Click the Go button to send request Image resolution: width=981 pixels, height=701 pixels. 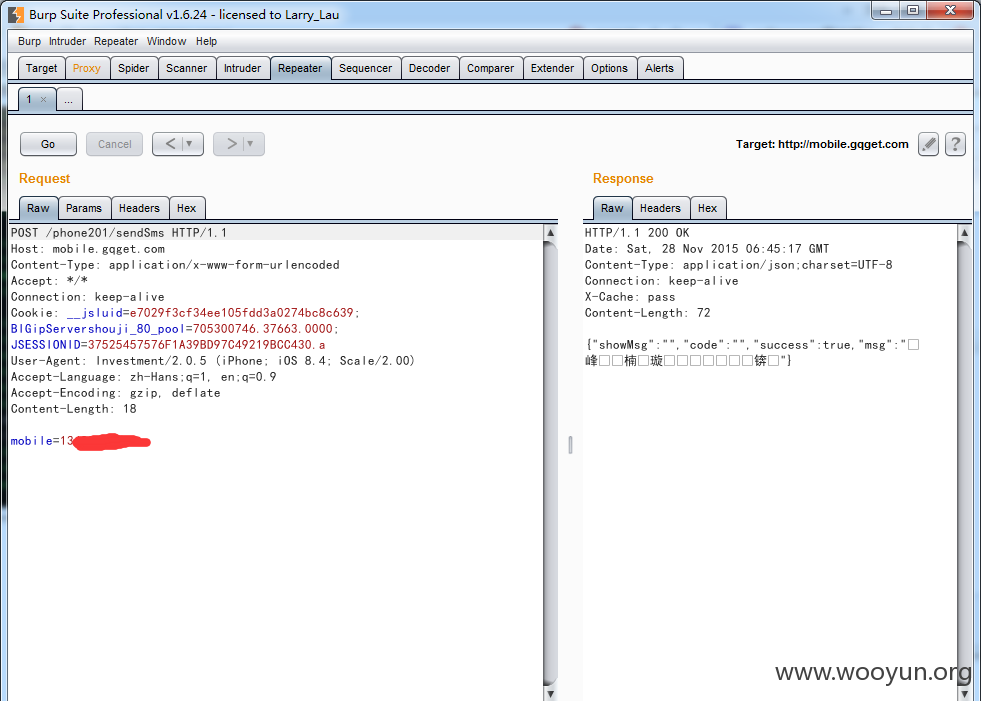(48, 144)
